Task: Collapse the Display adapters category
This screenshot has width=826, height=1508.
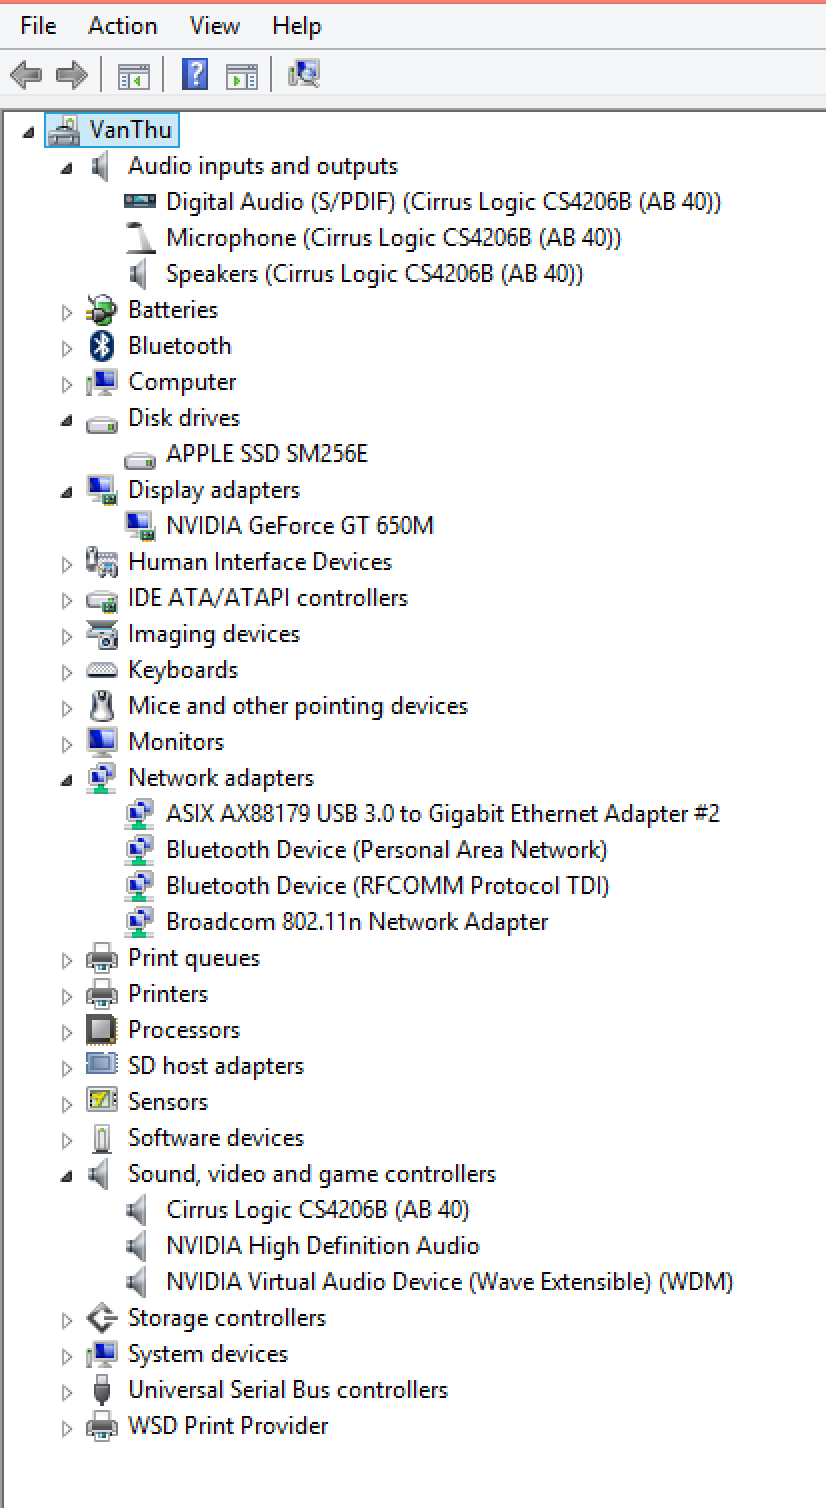Action: point(67,492)
